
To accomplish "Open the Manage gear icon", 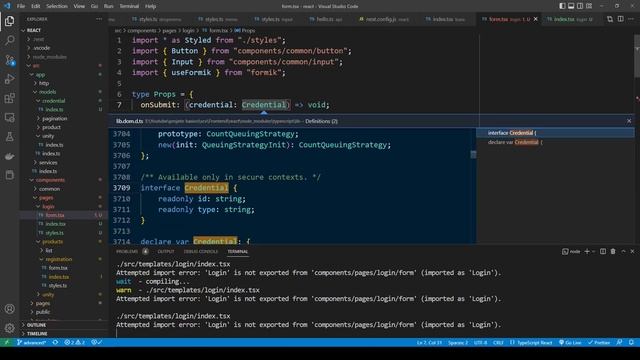I will point(9,328).
